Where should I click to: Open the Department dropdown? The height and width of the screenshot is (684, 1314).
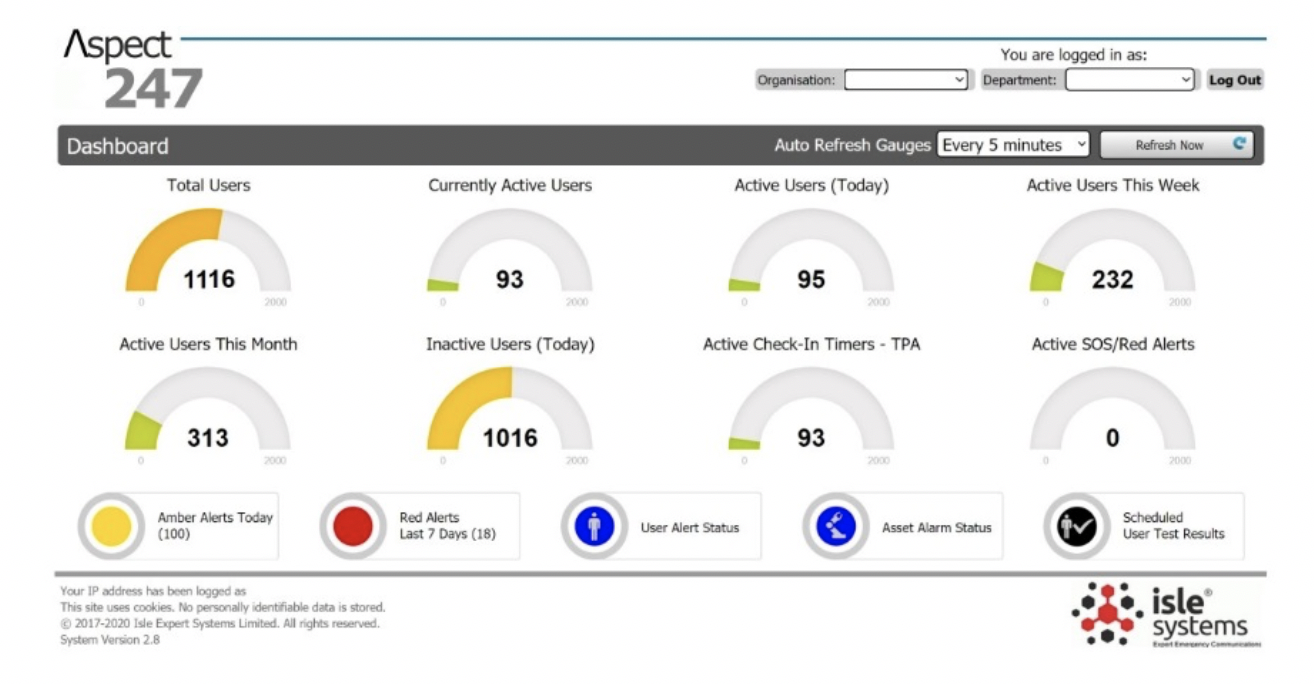click(1130, 80)
